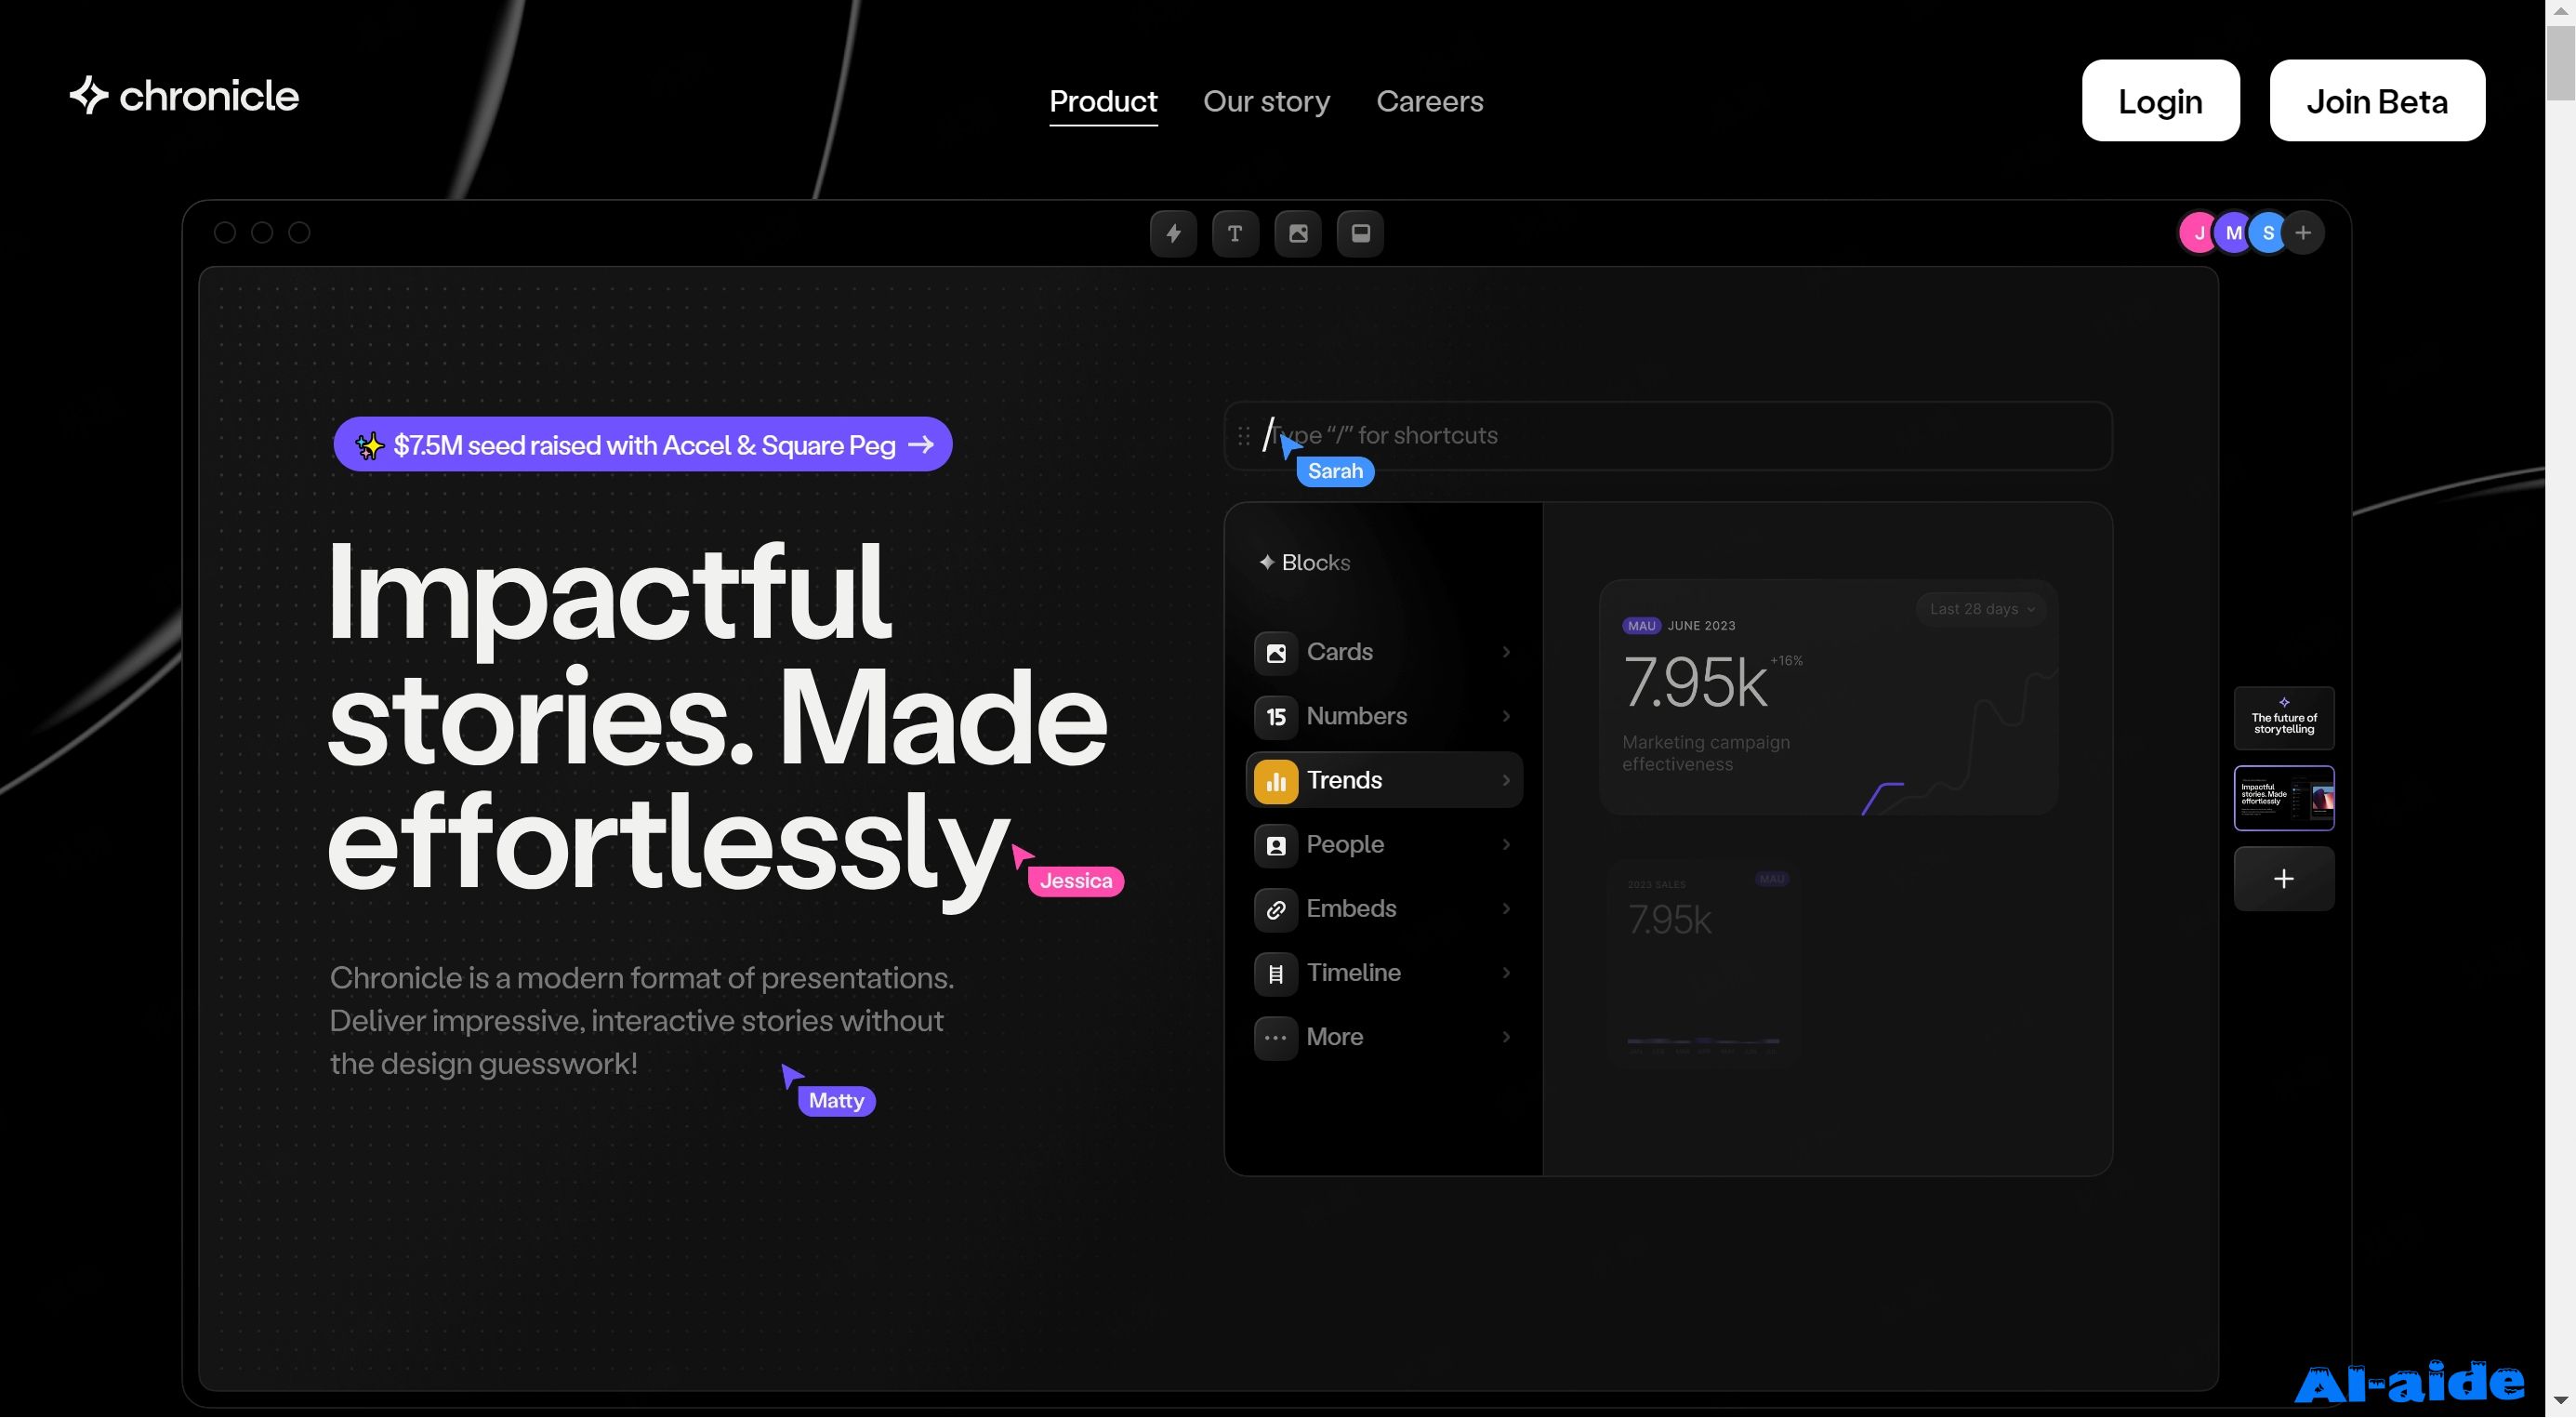Click the Embeds link icon
This screenshot has width=2576, height=1418.
pos(1276,910)
